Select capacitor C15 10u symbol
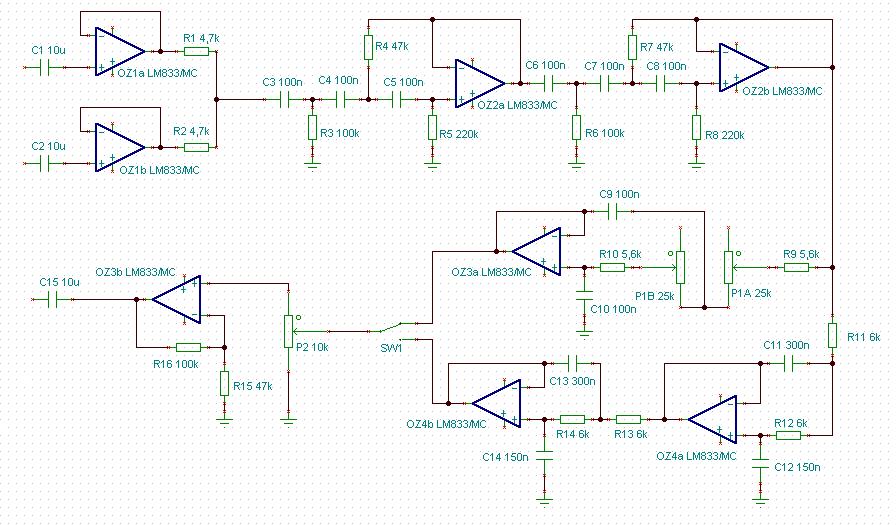896x525 pixels. (53, 299)
